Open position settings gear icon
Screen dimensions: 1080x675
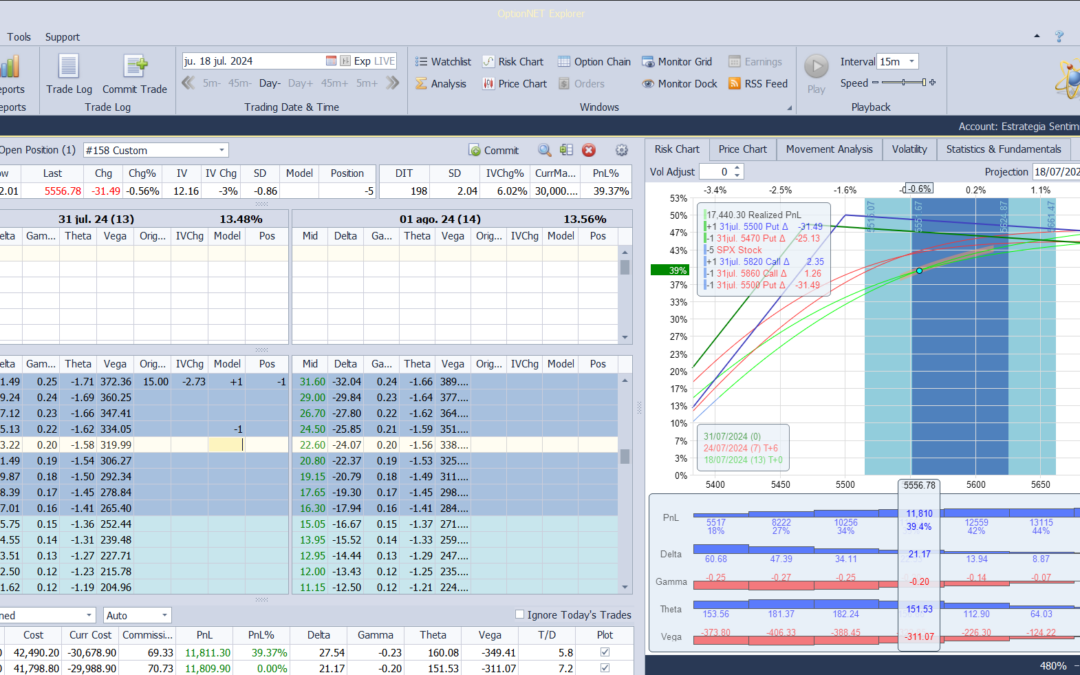click(x=621, y=150)
